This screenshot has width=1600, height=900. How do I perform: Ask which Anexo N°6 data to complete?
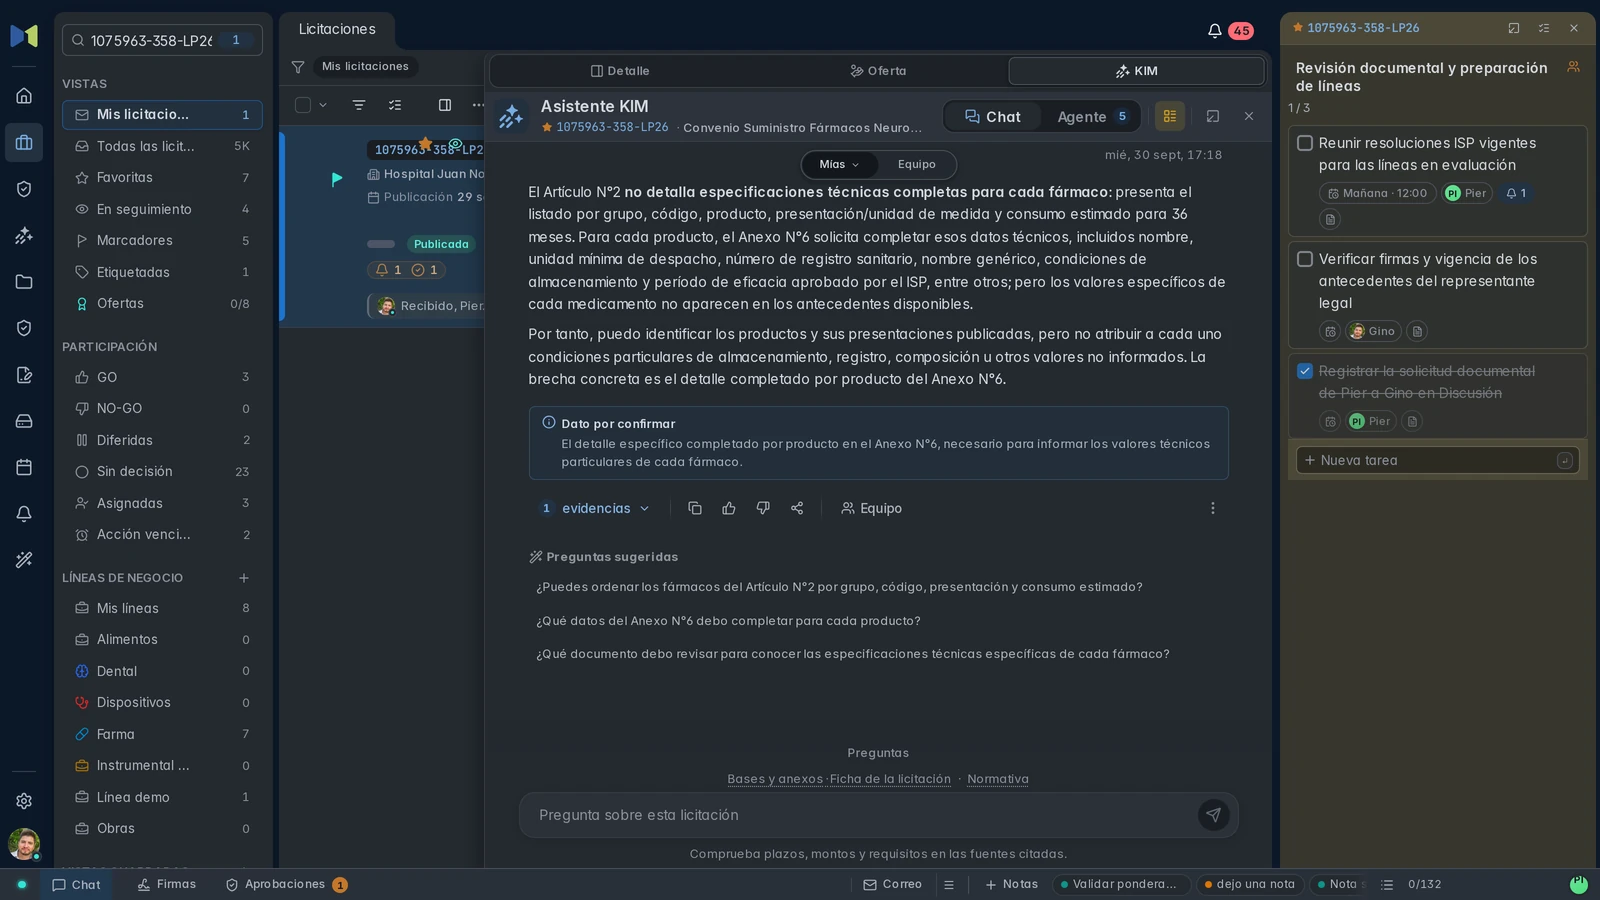[x=728, y=621]
